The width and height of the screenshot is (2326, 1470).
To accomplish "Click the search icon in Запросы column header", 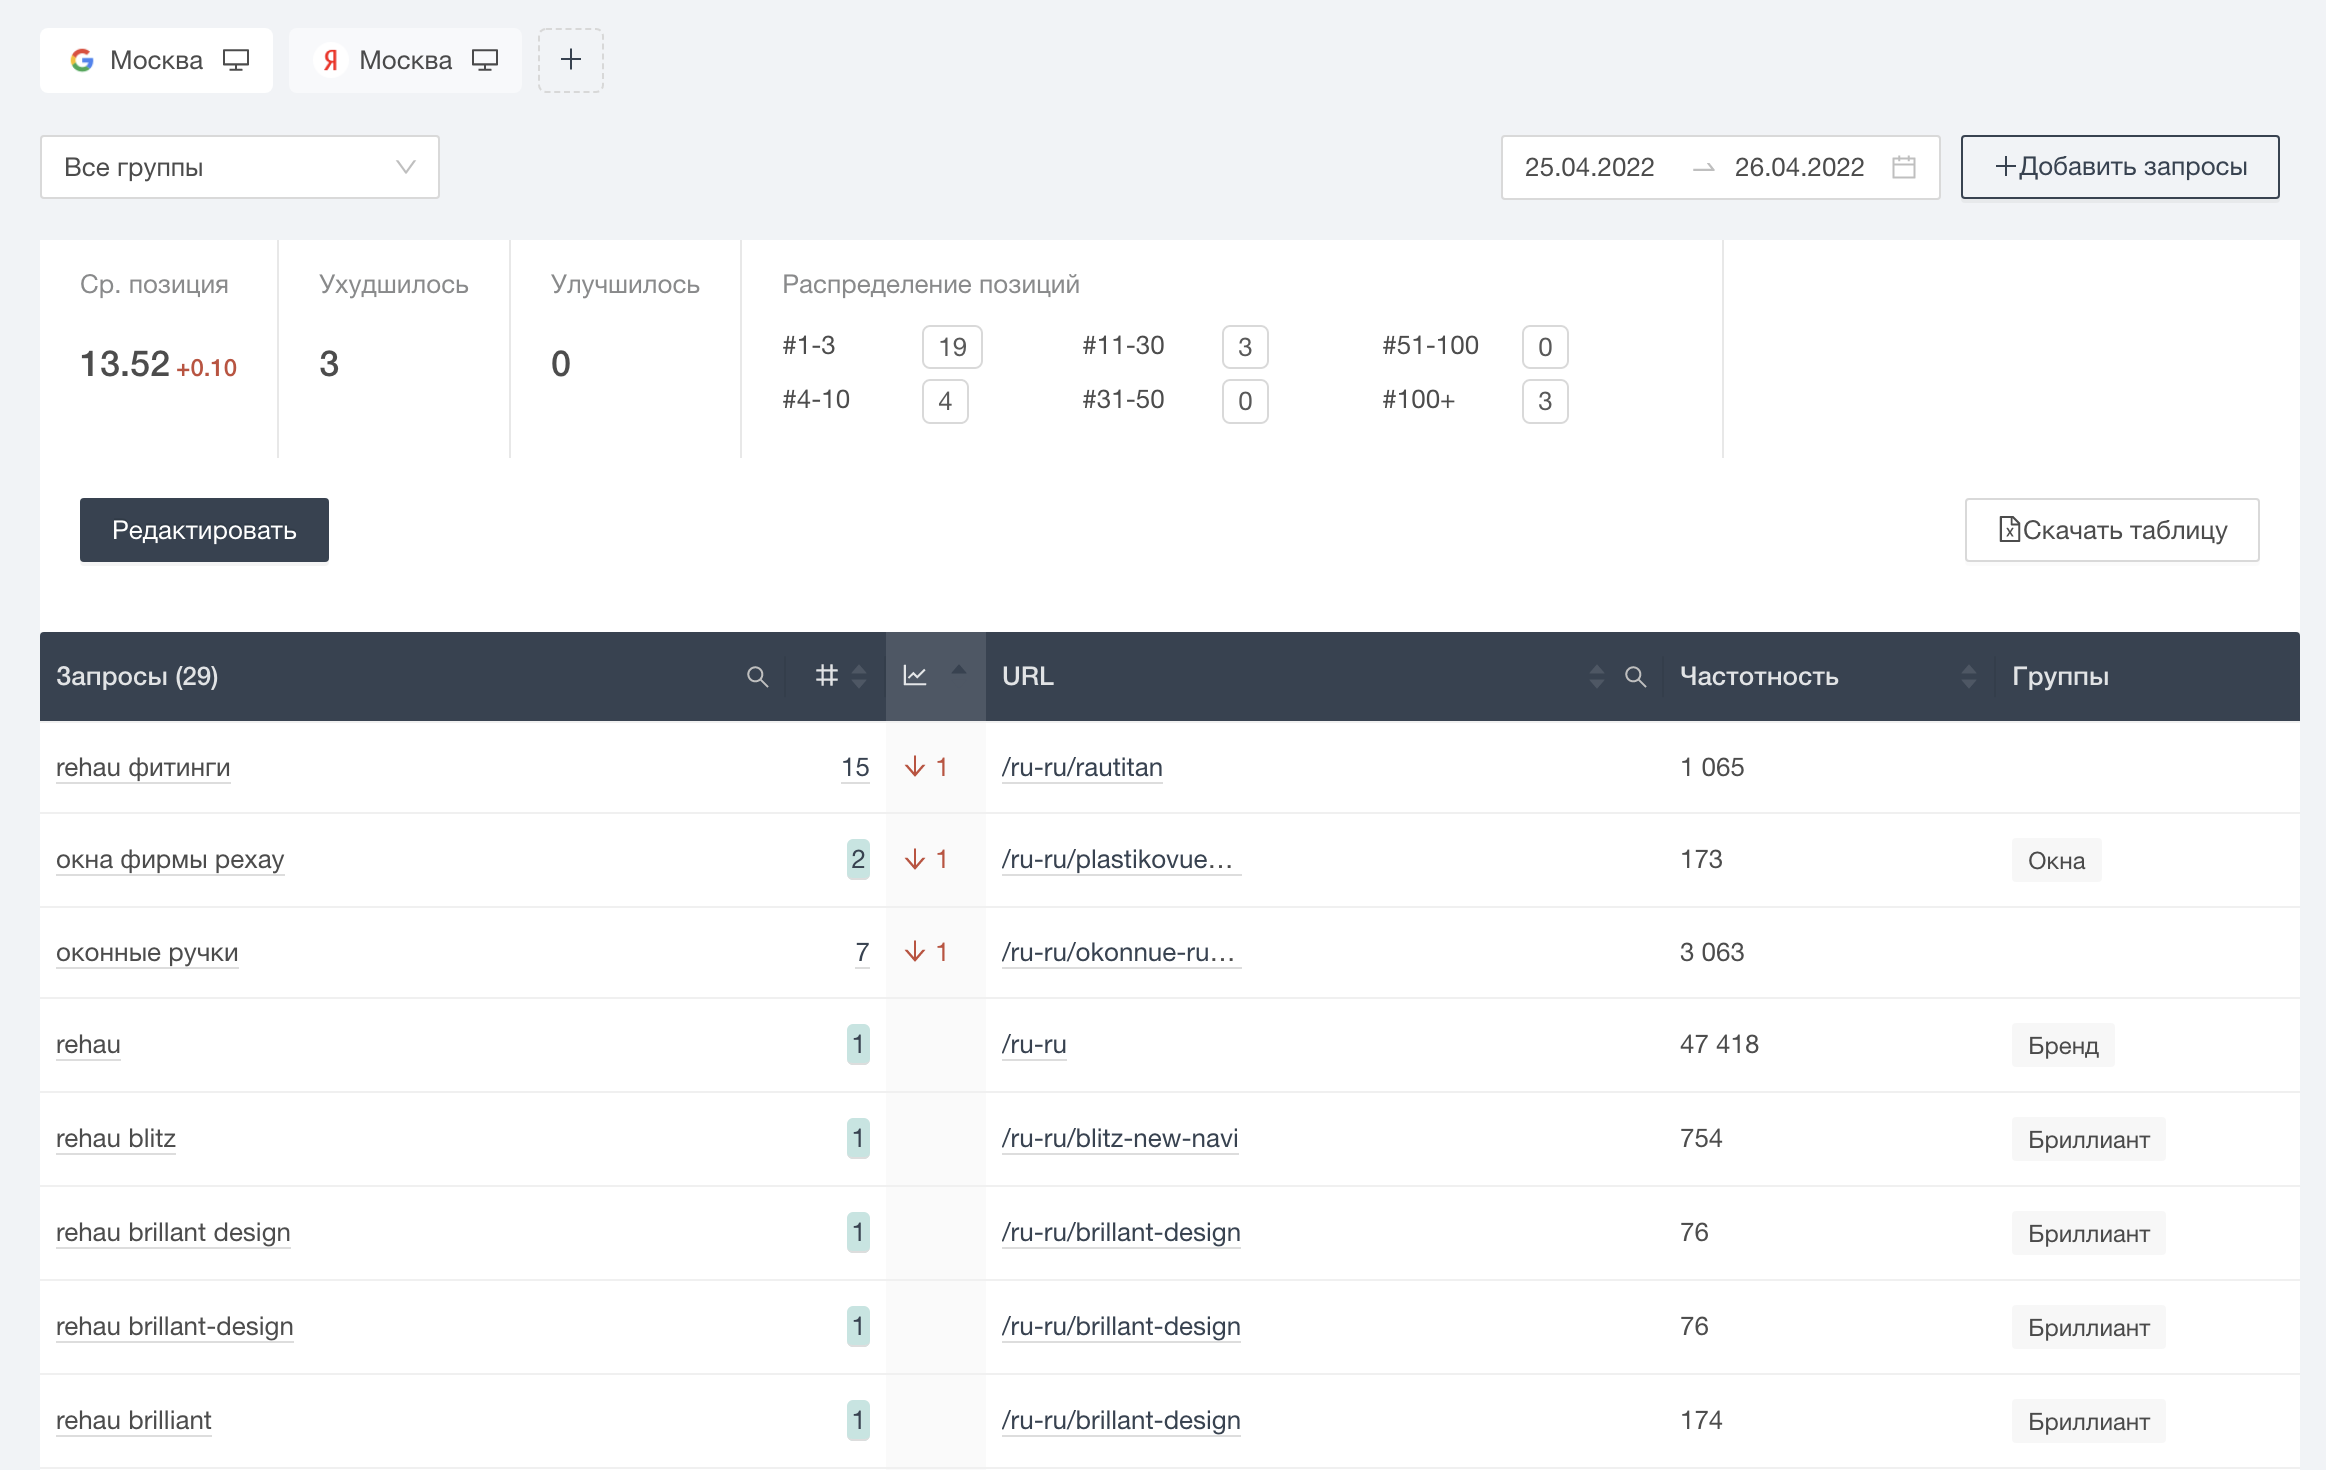I will coord(757,677).
